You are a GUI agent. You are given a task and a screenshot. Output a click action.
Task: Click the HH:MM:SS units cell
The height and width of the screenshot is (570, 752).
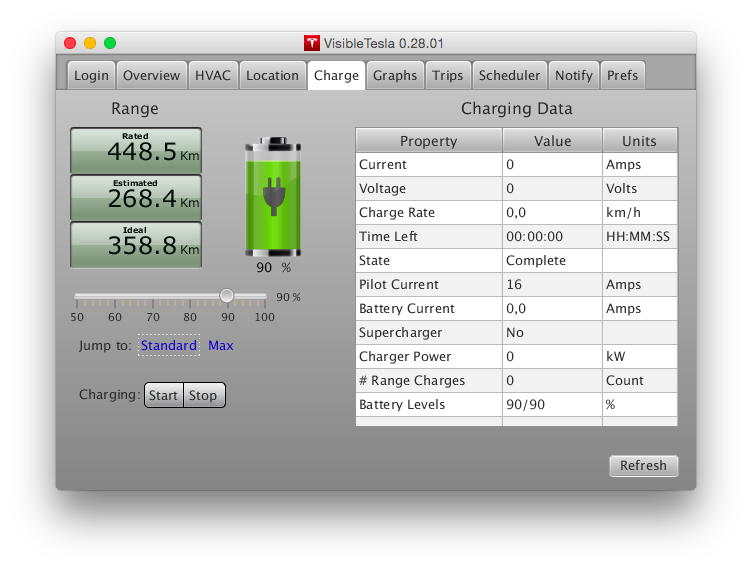[x=638, y=236]
